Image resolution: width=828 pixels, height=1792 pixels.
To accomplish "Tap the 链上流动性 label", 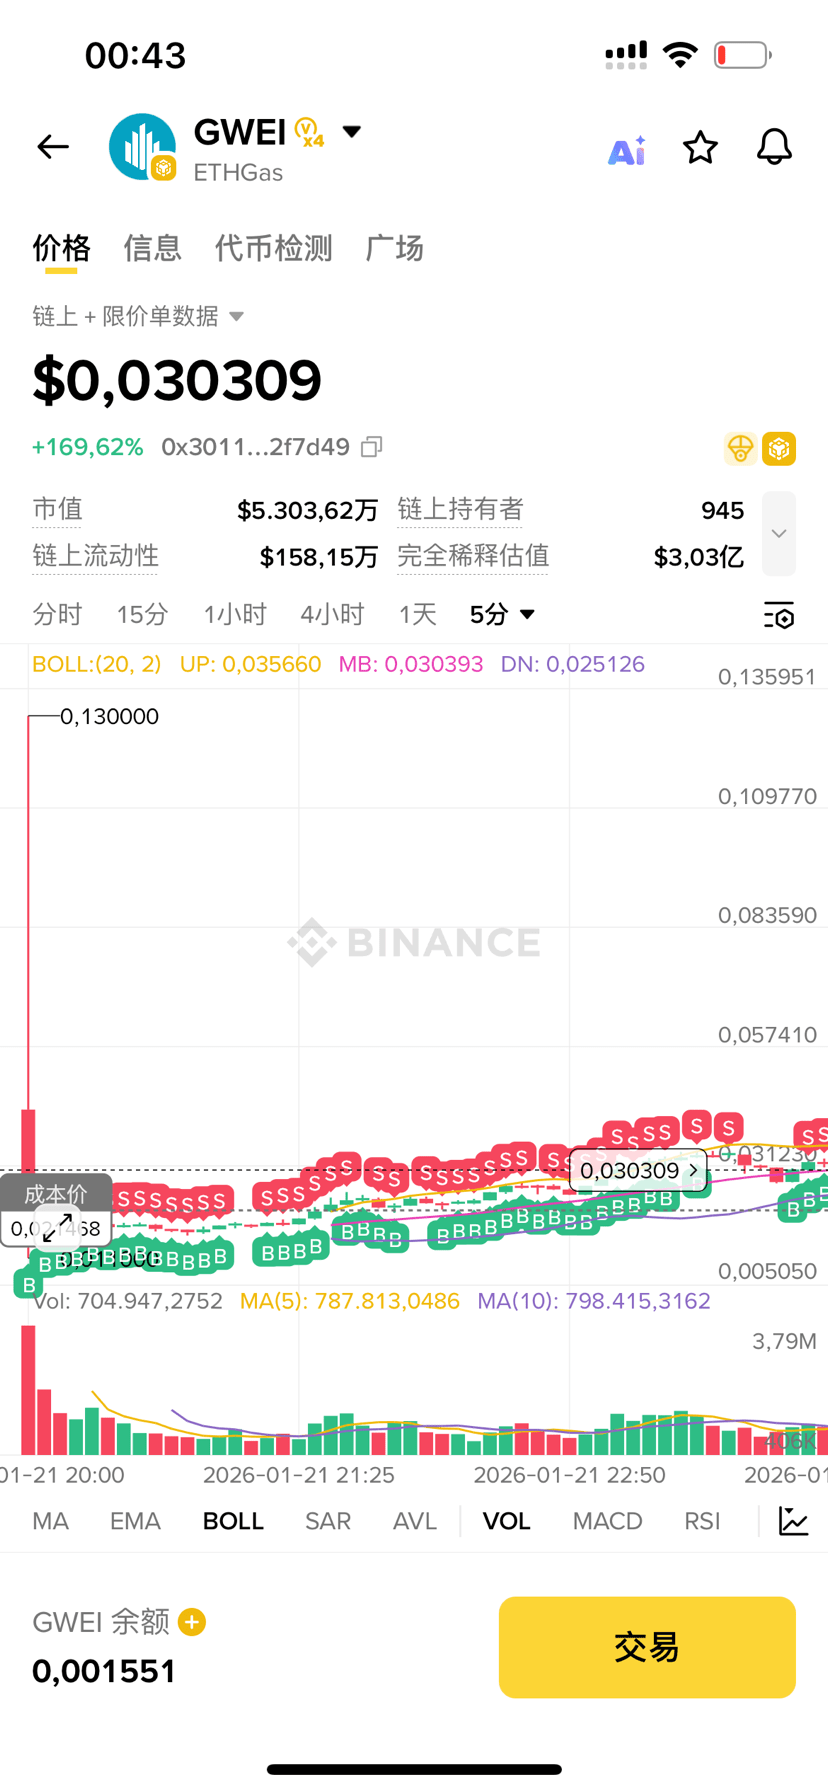I will click(x=95, y=556).
